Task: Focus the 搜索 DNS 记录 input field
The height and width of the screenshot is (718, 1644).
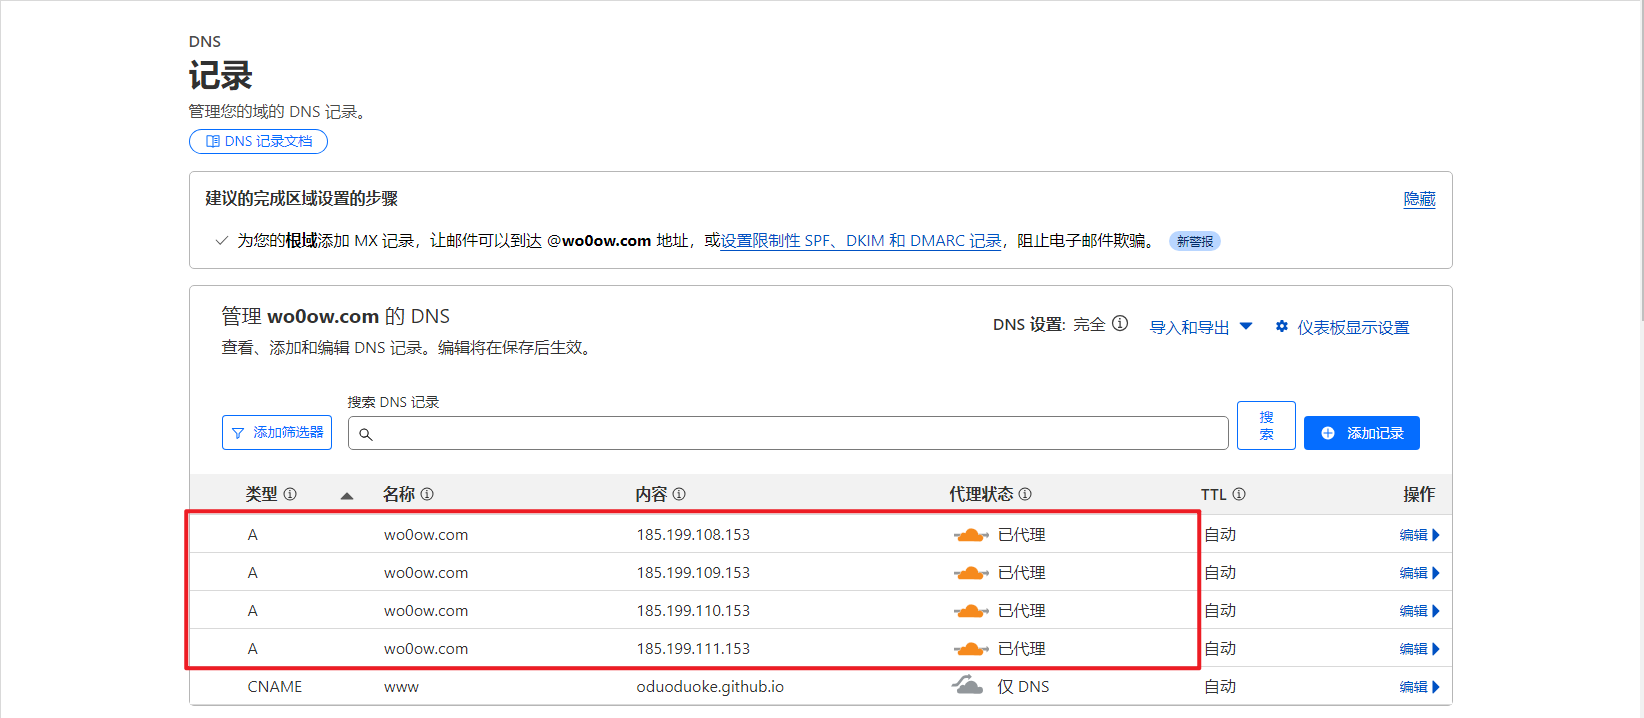Action: click(790, 434)
